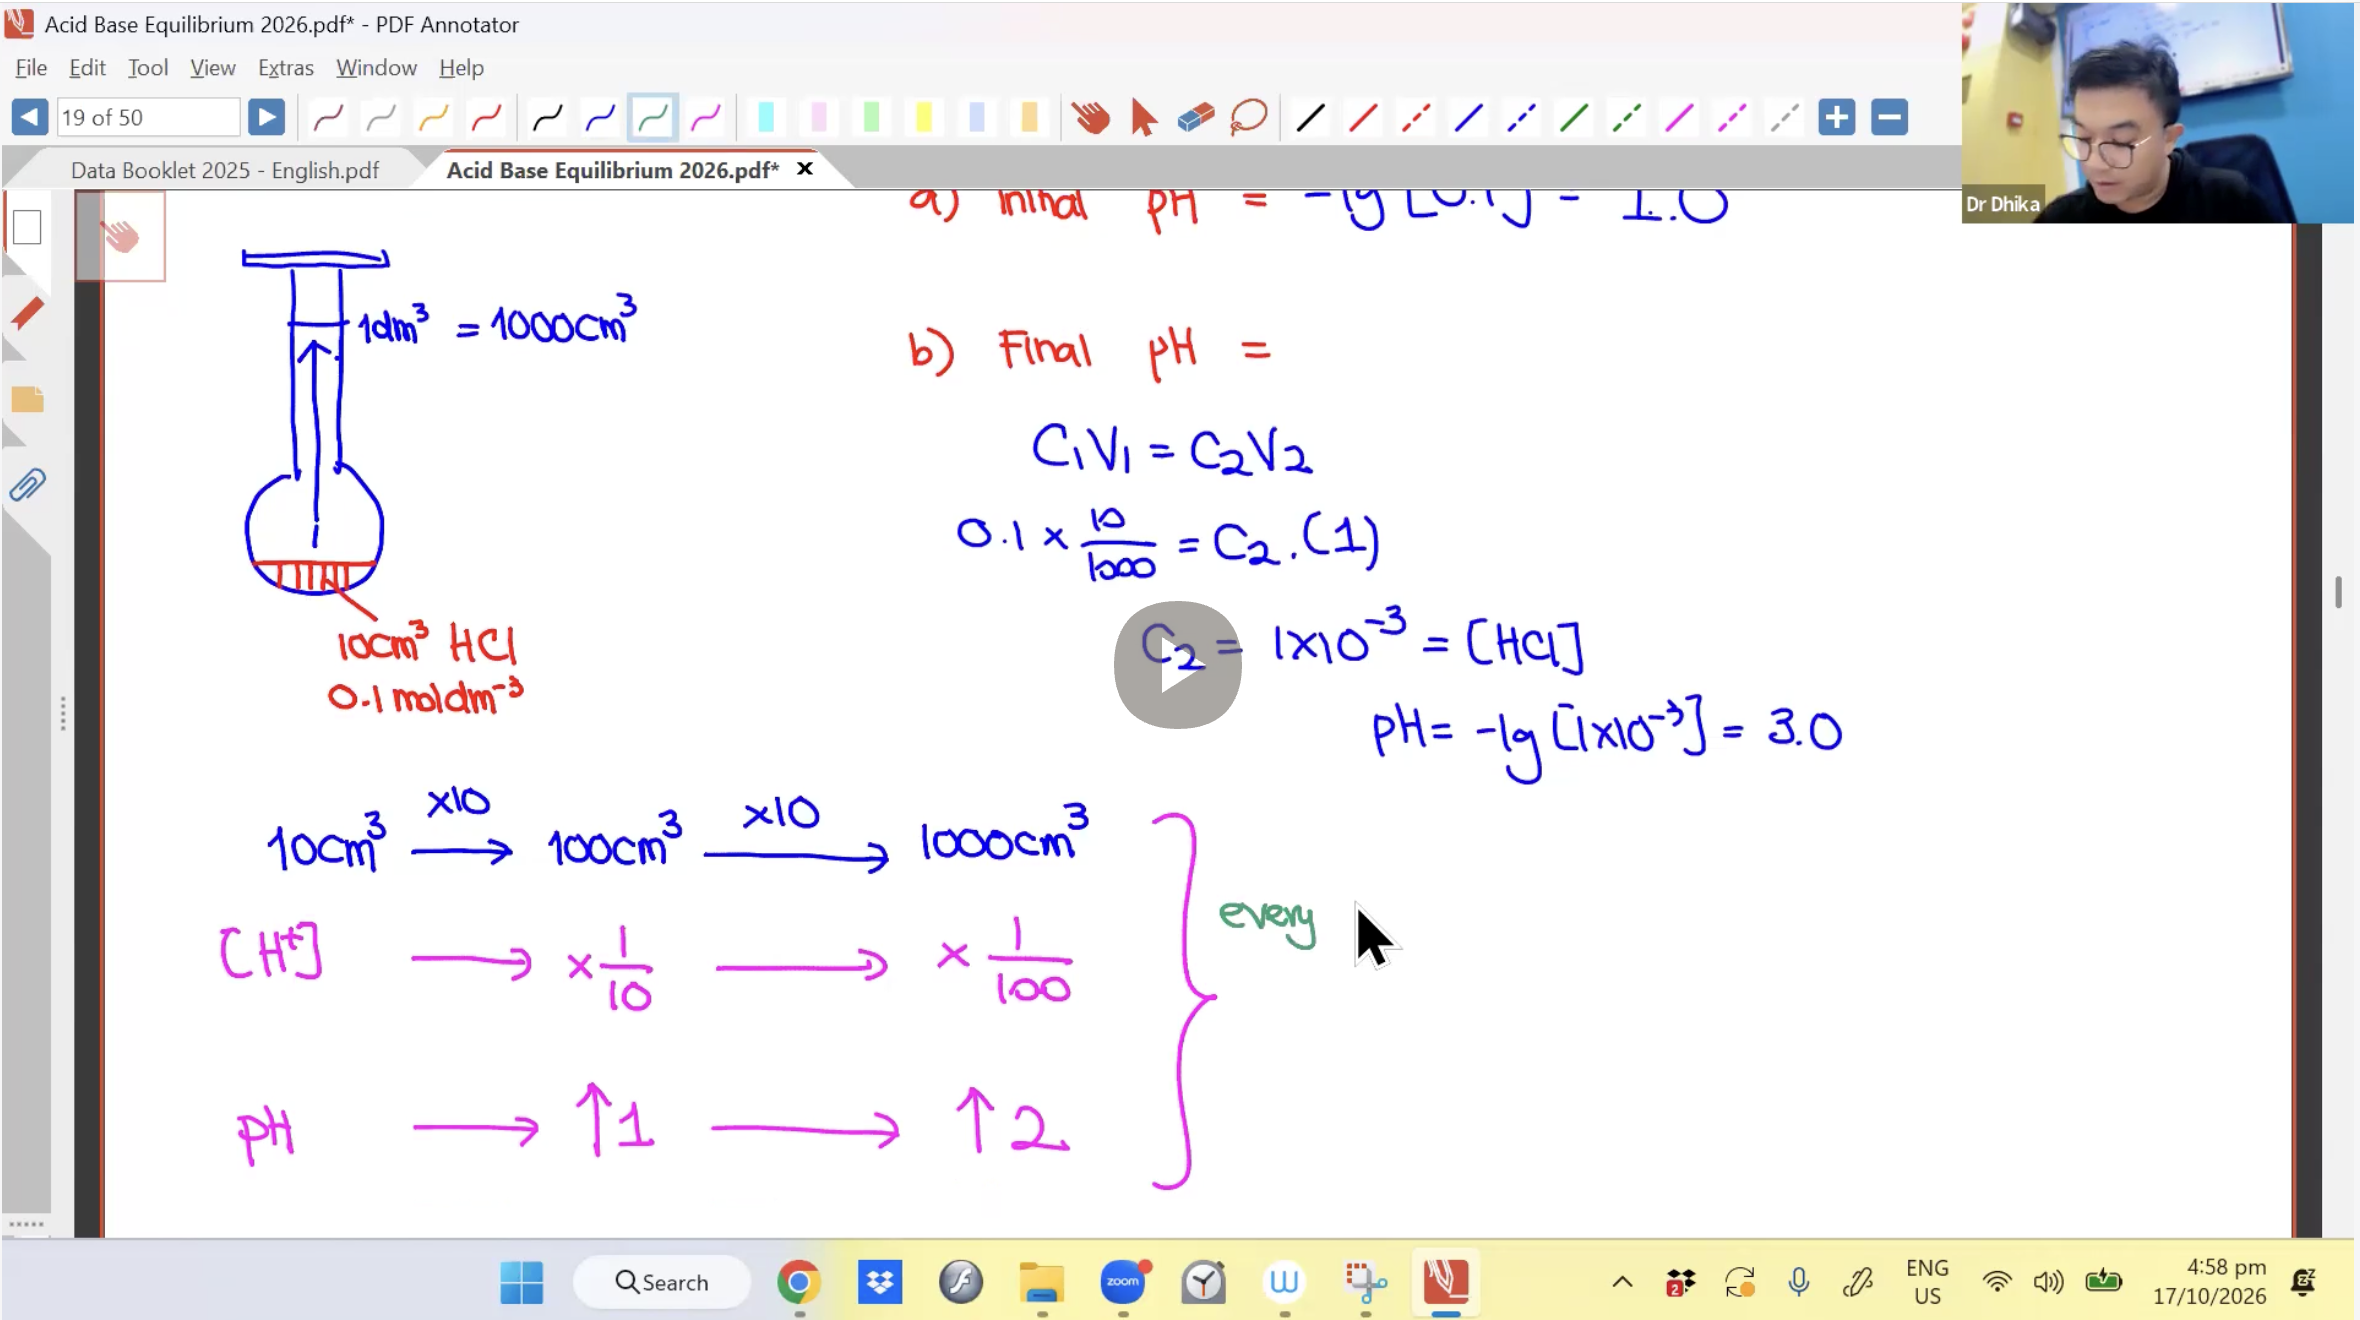This screenshot has height=1320, width=2360.
Task: Go to next page arrow button
Action: tap(266, 117)
